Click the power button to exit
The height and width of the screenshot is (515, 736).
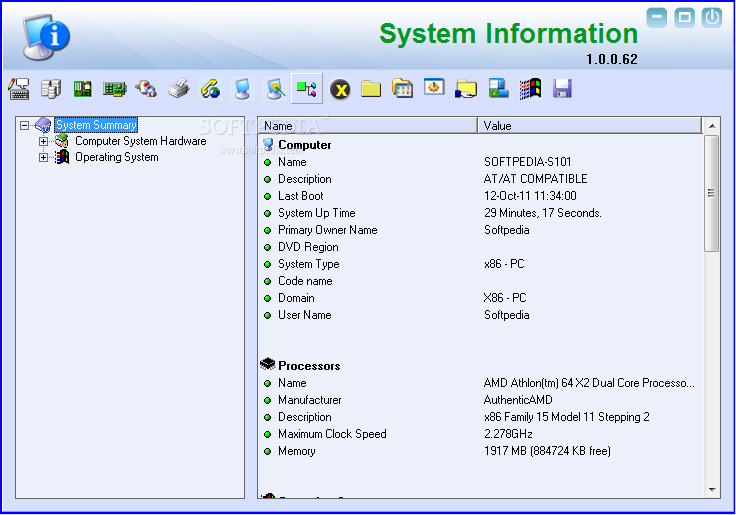712,18
